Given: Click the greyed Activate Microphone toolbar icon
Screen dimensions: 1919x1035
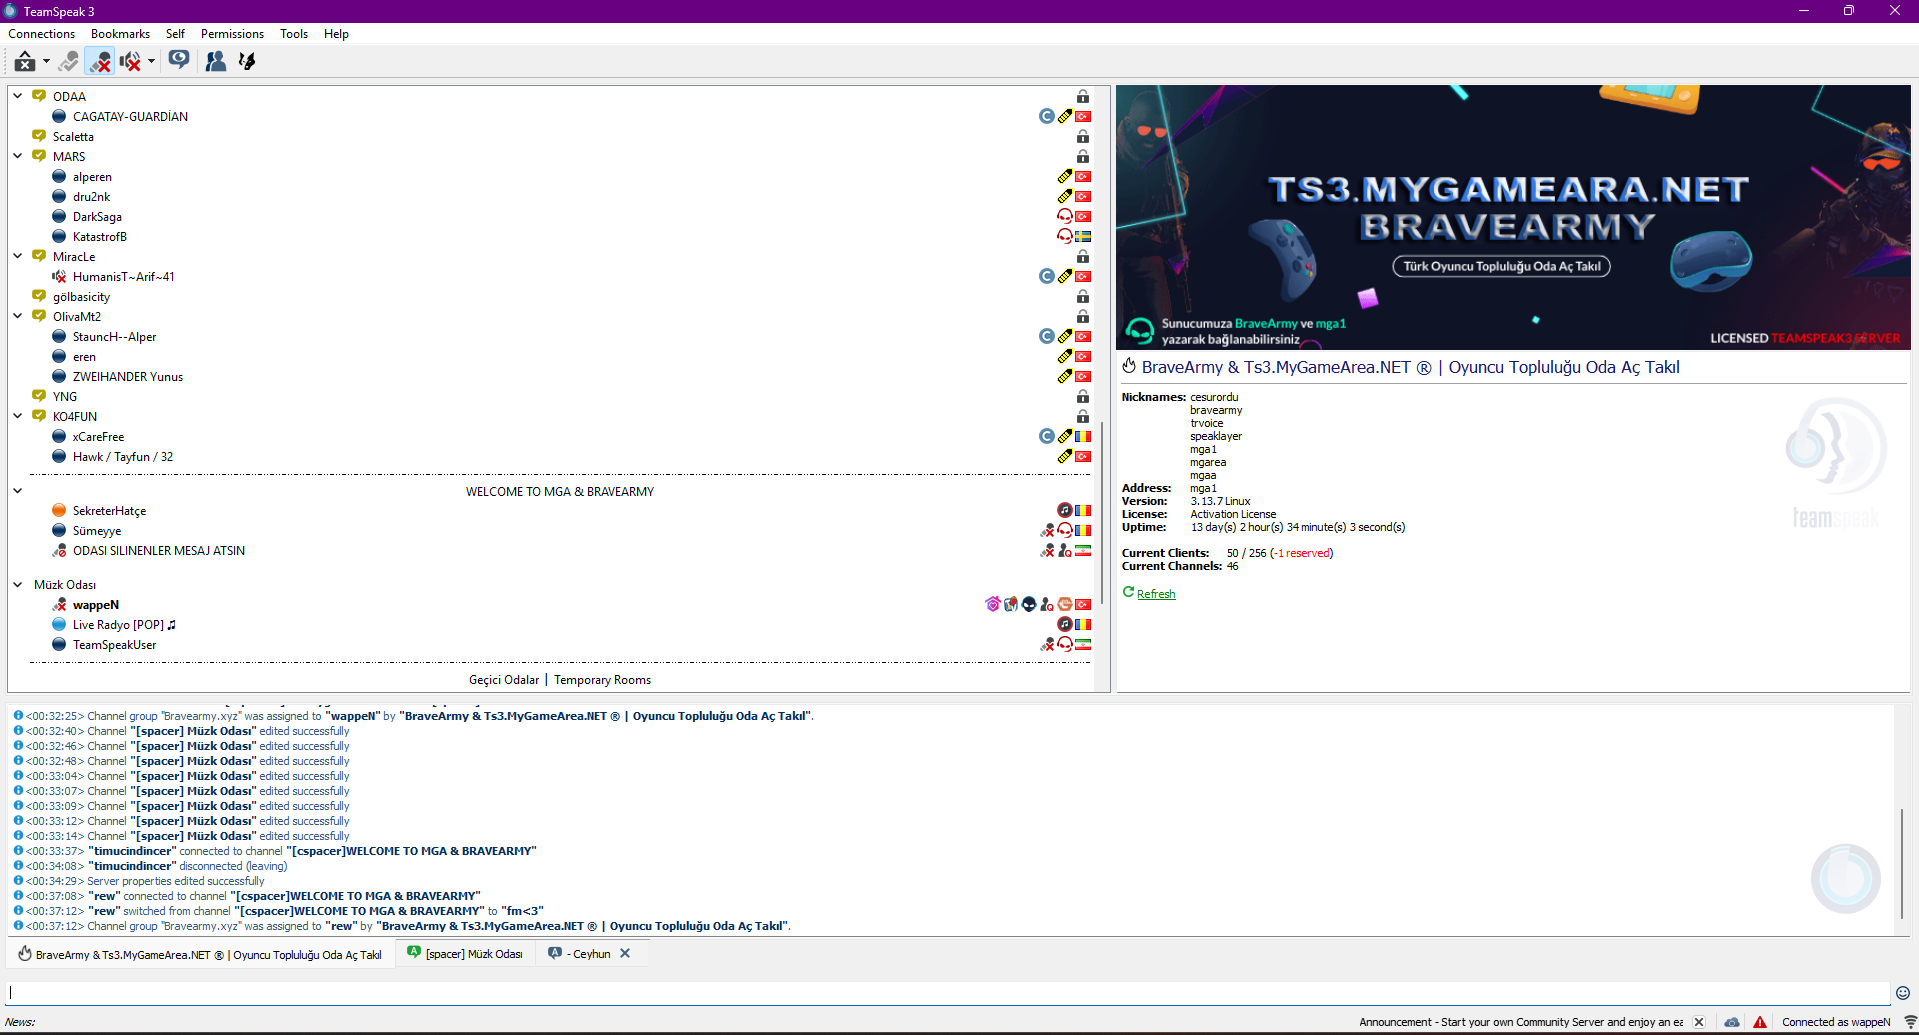Looking at the screenshot, I should tap(68, 61).
